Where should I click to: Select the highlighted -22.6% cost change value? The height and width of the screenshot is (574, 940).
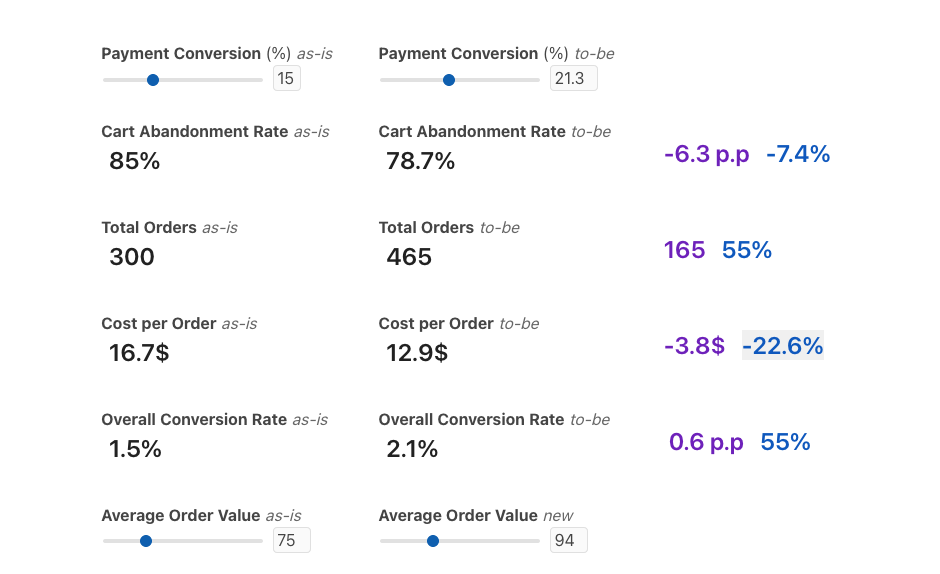click(x=782, y=346)
